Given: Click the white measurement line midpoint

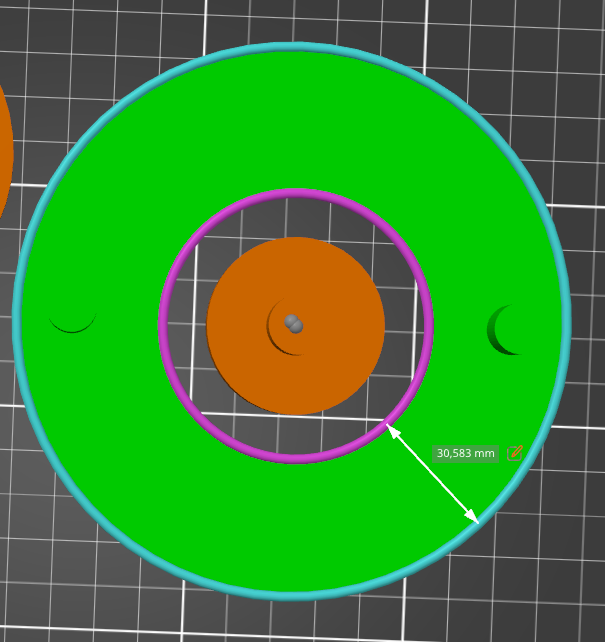Looking at the screenshot, I should coord(433,474).
